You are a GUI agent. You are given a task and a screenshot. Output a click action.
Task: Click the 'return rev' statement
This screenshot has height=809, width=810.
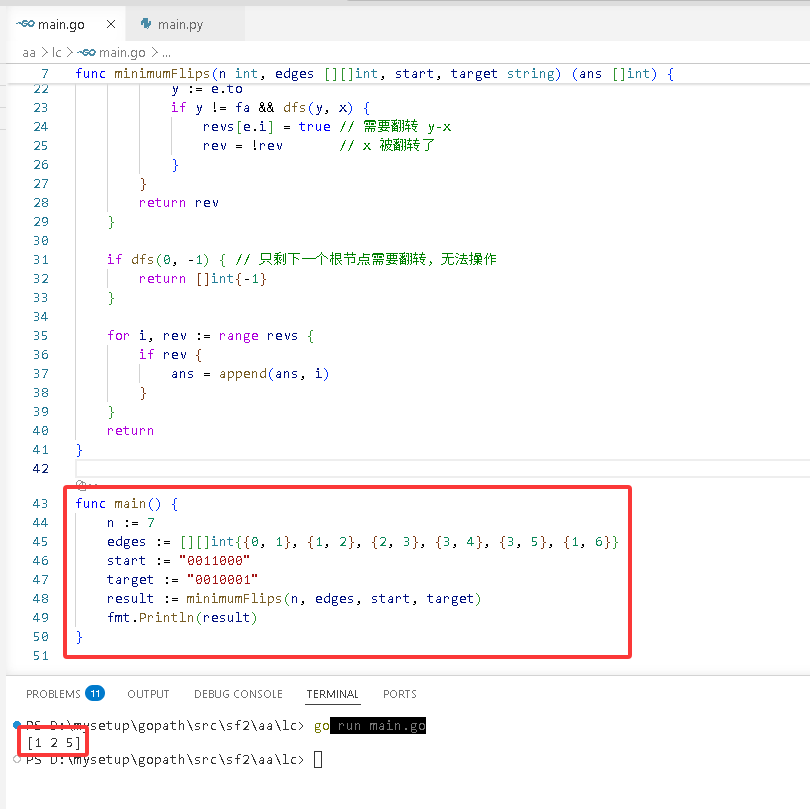point(179,203)
